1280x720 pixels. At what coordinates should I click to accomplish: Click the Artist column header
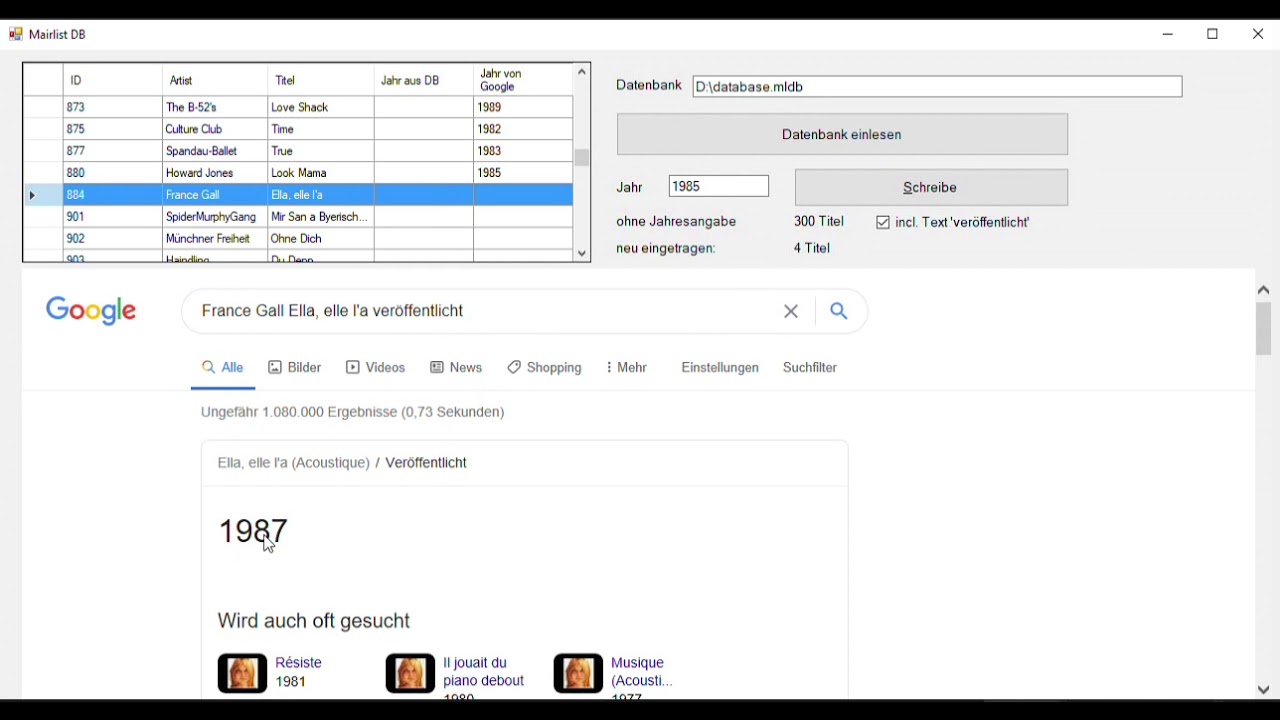215,81
